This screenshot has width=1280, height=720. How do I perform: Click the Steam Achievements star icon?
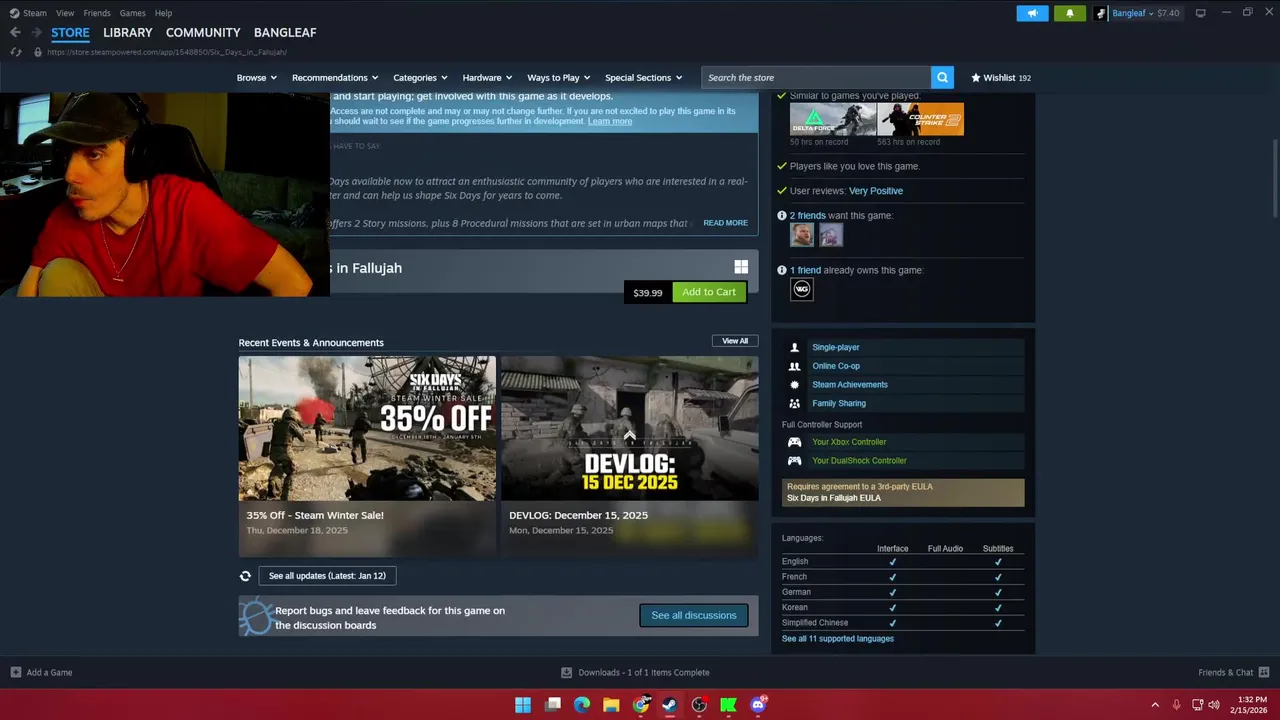[795, 385]
